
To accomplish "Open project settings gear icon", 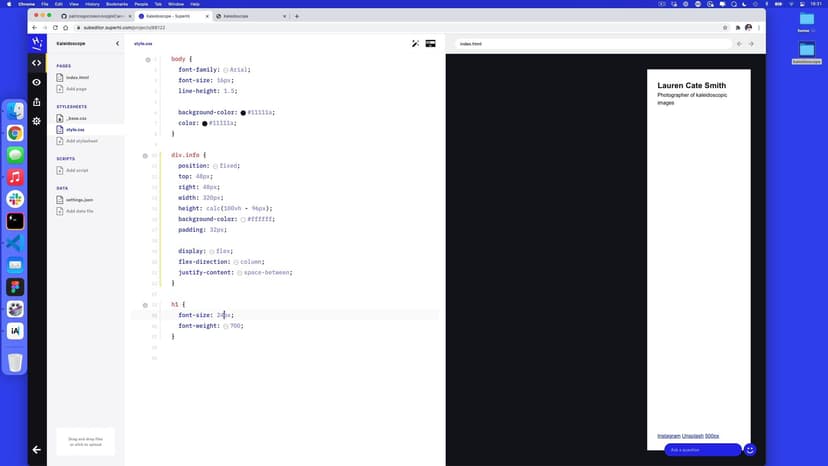I will point(37,121).
